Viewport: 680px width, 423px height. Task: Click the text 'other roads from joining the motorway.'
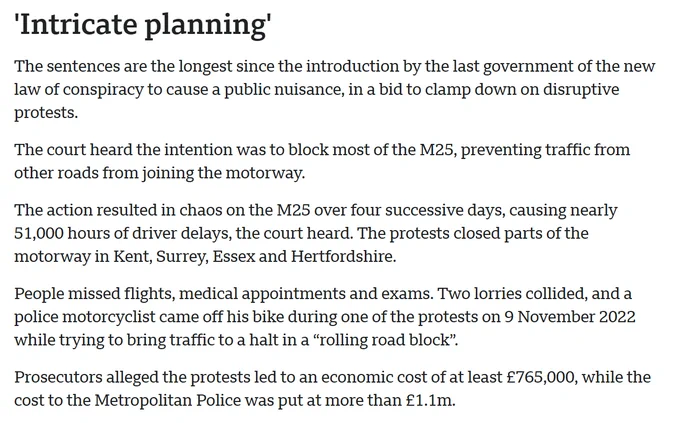(x=160, y=173)
